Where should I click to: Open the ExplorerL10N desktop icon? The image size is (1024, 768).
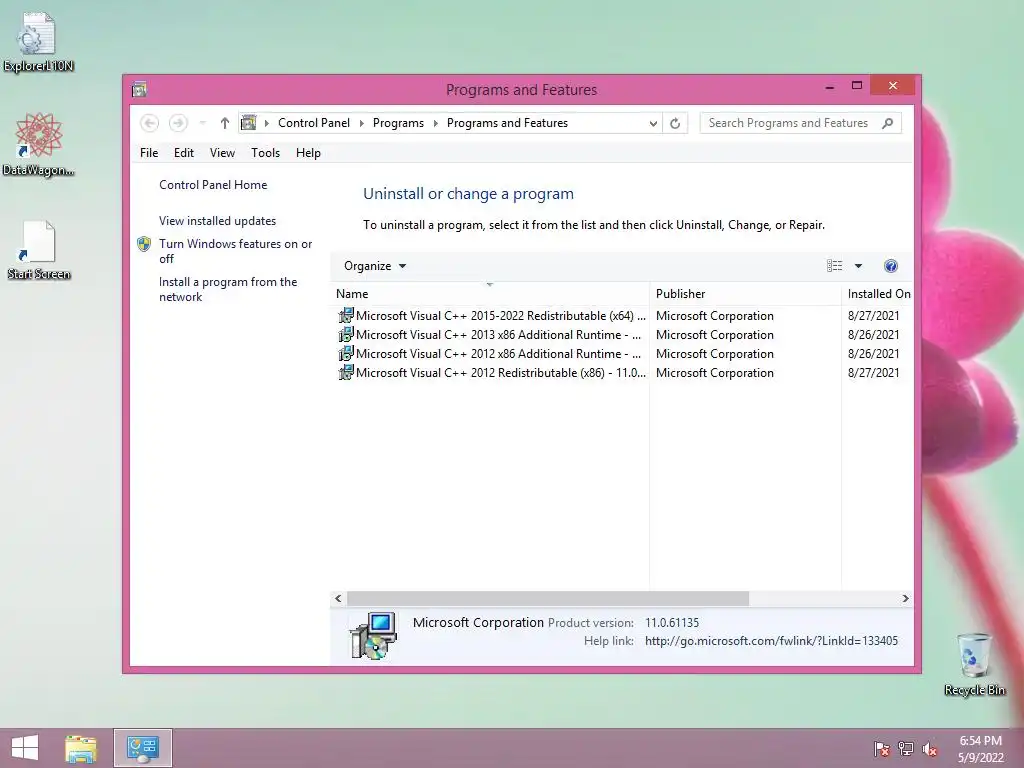point(38,42)
